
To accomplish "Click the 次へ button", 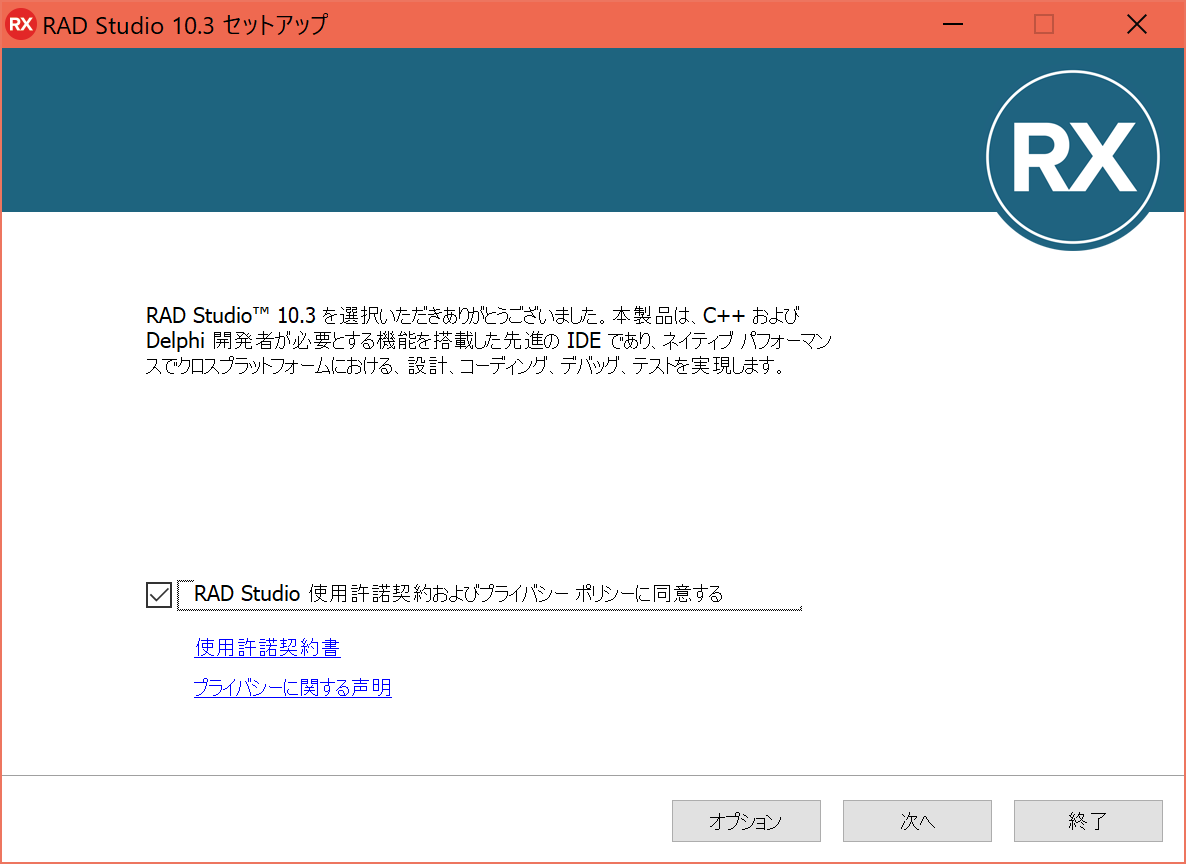I will [x=917, y=821].
